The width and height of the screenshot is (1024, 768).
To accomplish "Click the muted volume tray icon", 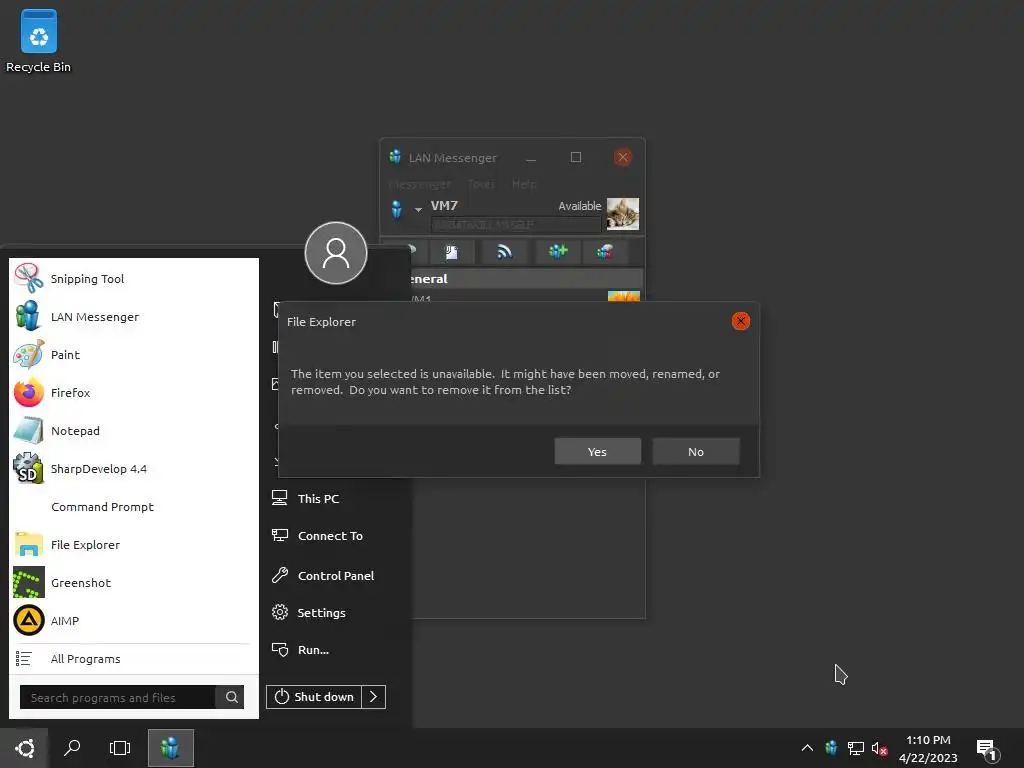I will (879, 749).
